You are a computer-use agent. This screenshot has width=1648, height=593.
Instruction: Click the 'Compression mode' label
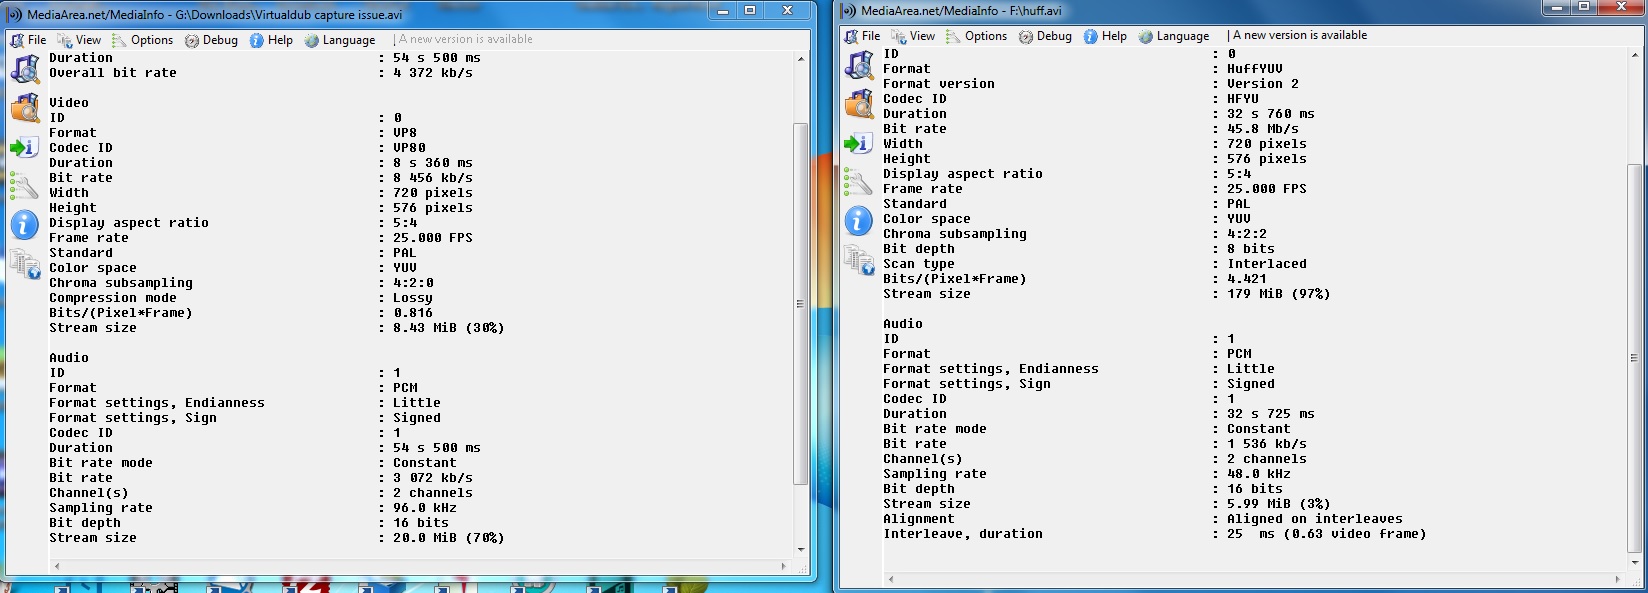pyautogui.click(x=113, y=298)
